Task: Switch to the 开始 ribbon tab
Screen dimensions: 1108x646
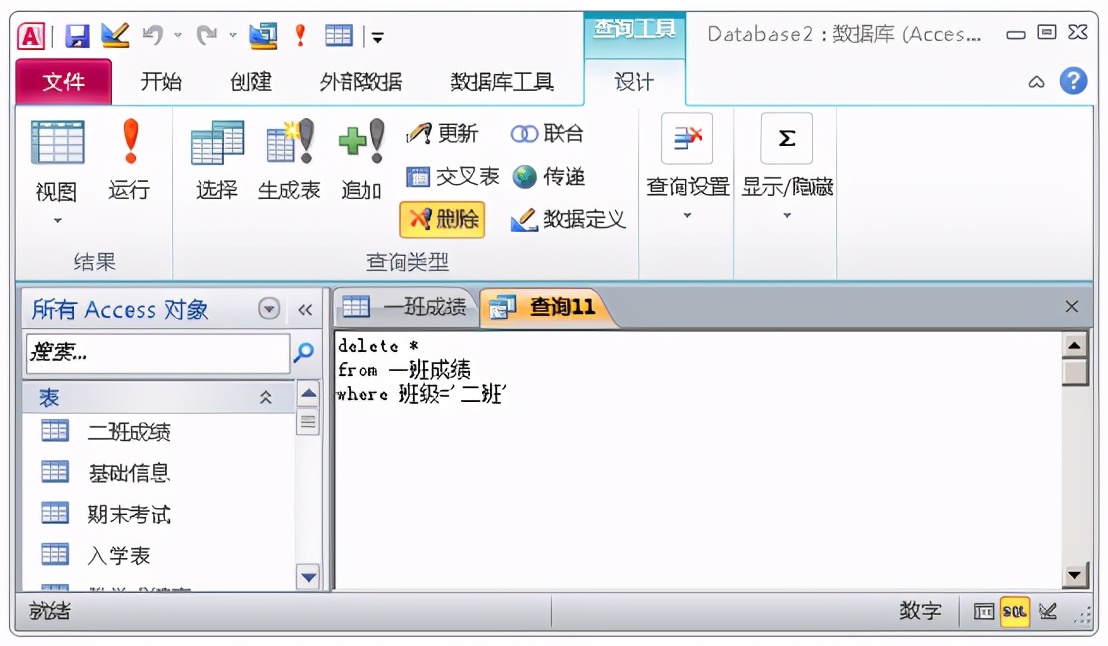Action: tap(161, 82)
